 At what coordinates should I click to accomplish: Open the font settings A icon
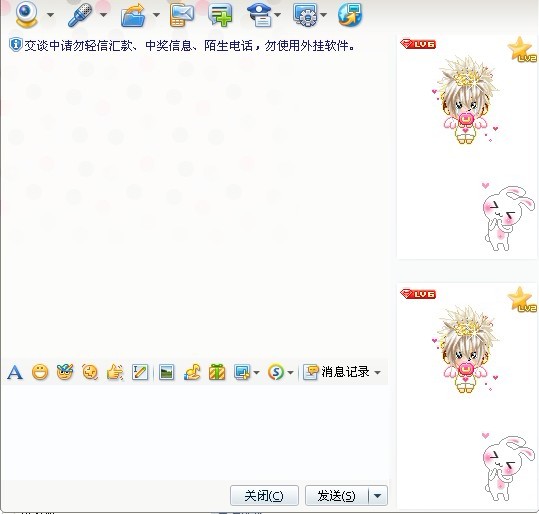coord(15,372)
